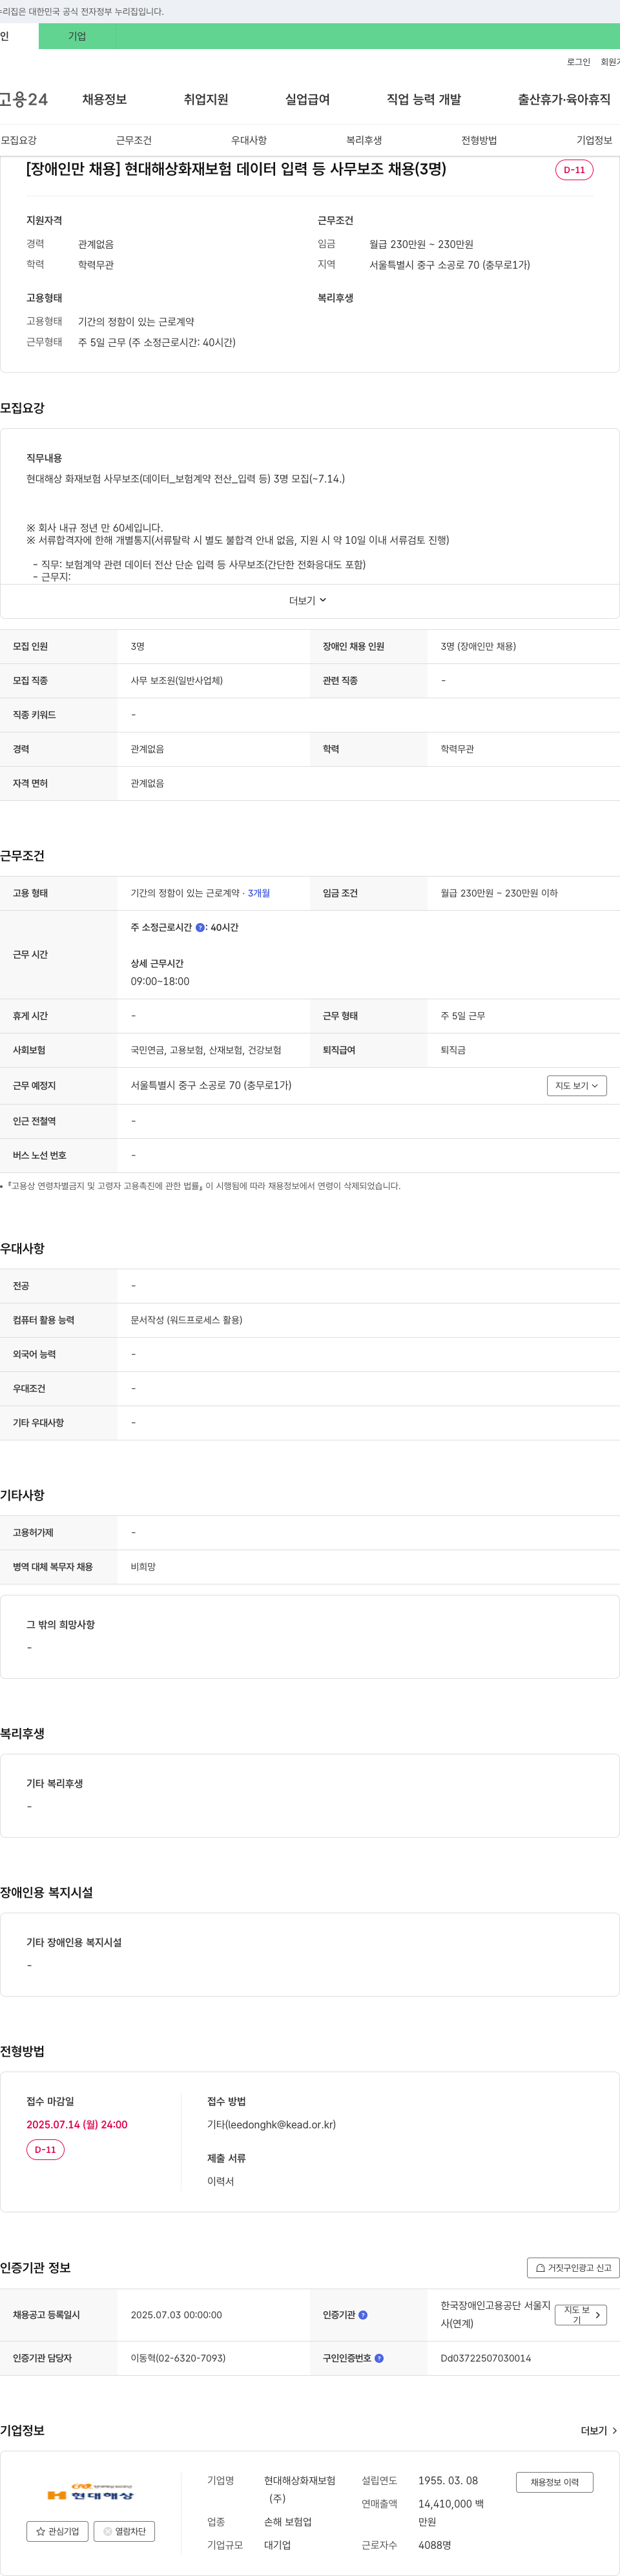
Task: Open 기업정보 더보기 link
Action: (599, 2431)
